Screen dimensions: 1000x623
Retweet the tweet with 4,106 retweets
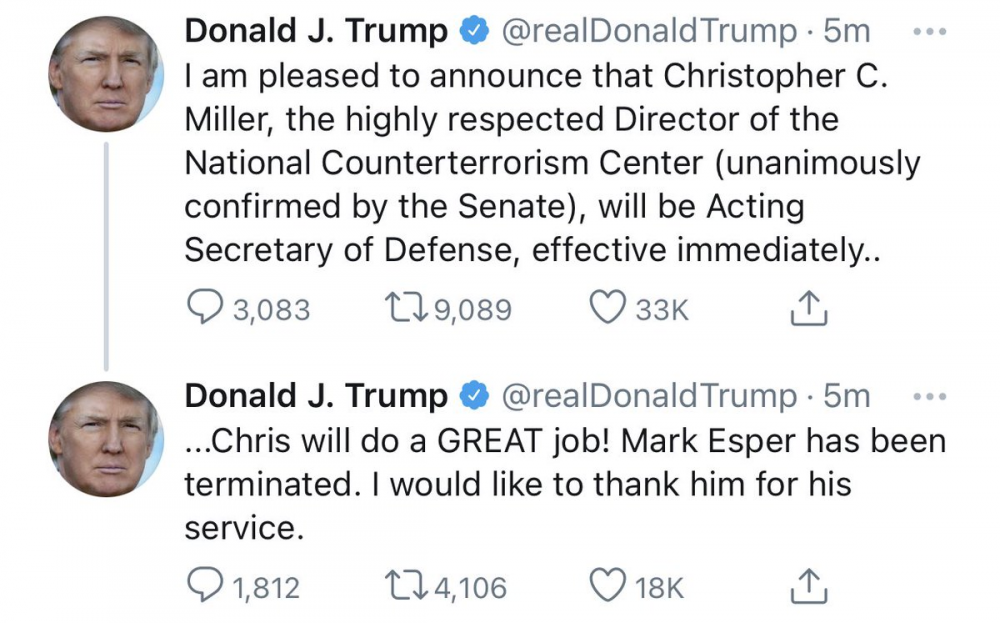[x=405, y=586]
